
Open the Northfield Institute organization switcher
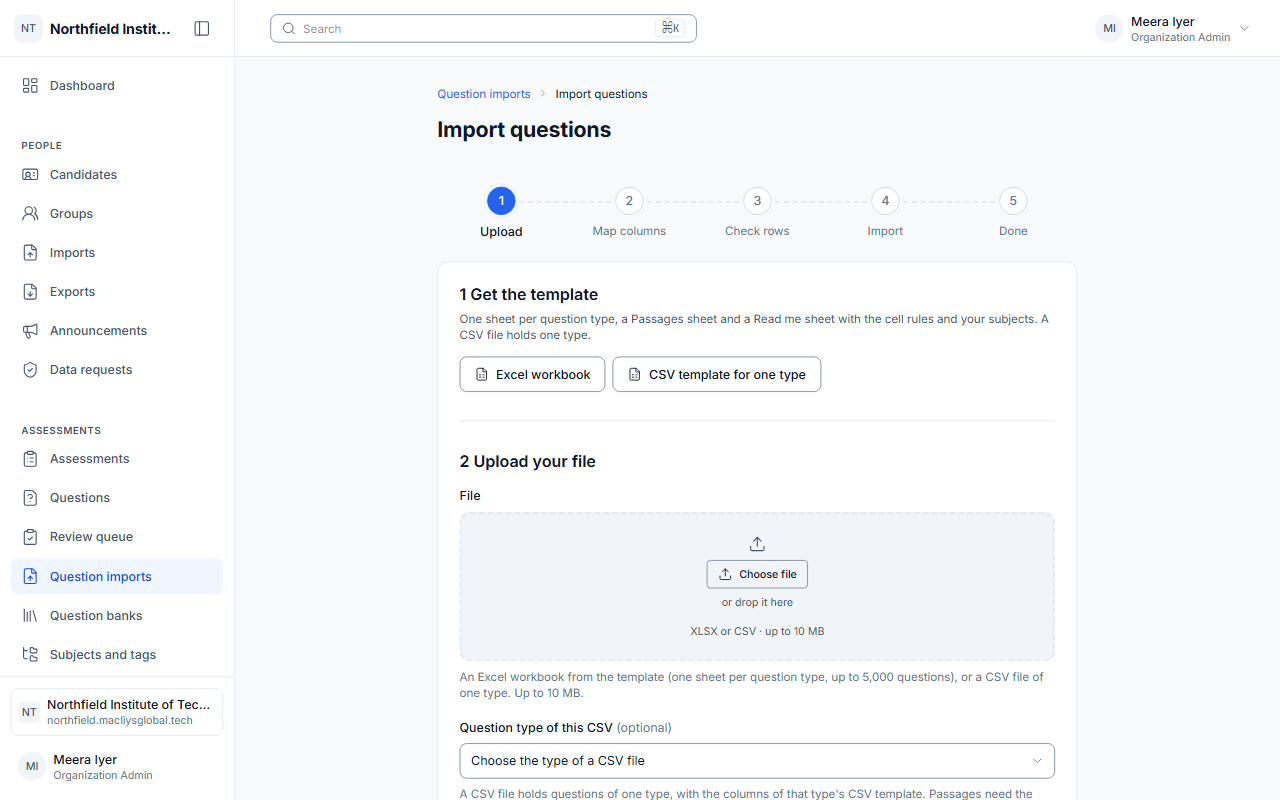tap(117, 712)
